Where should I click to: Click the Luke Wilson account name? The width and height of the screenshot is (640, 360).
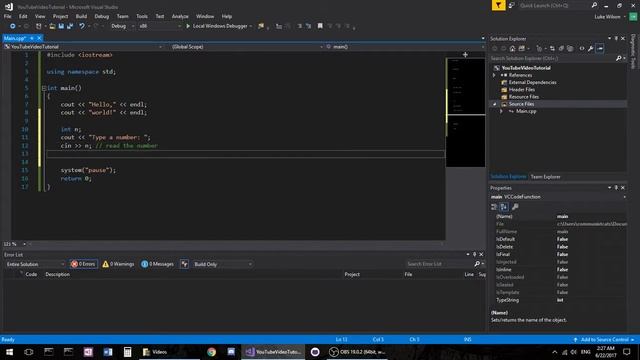(607, 17)
